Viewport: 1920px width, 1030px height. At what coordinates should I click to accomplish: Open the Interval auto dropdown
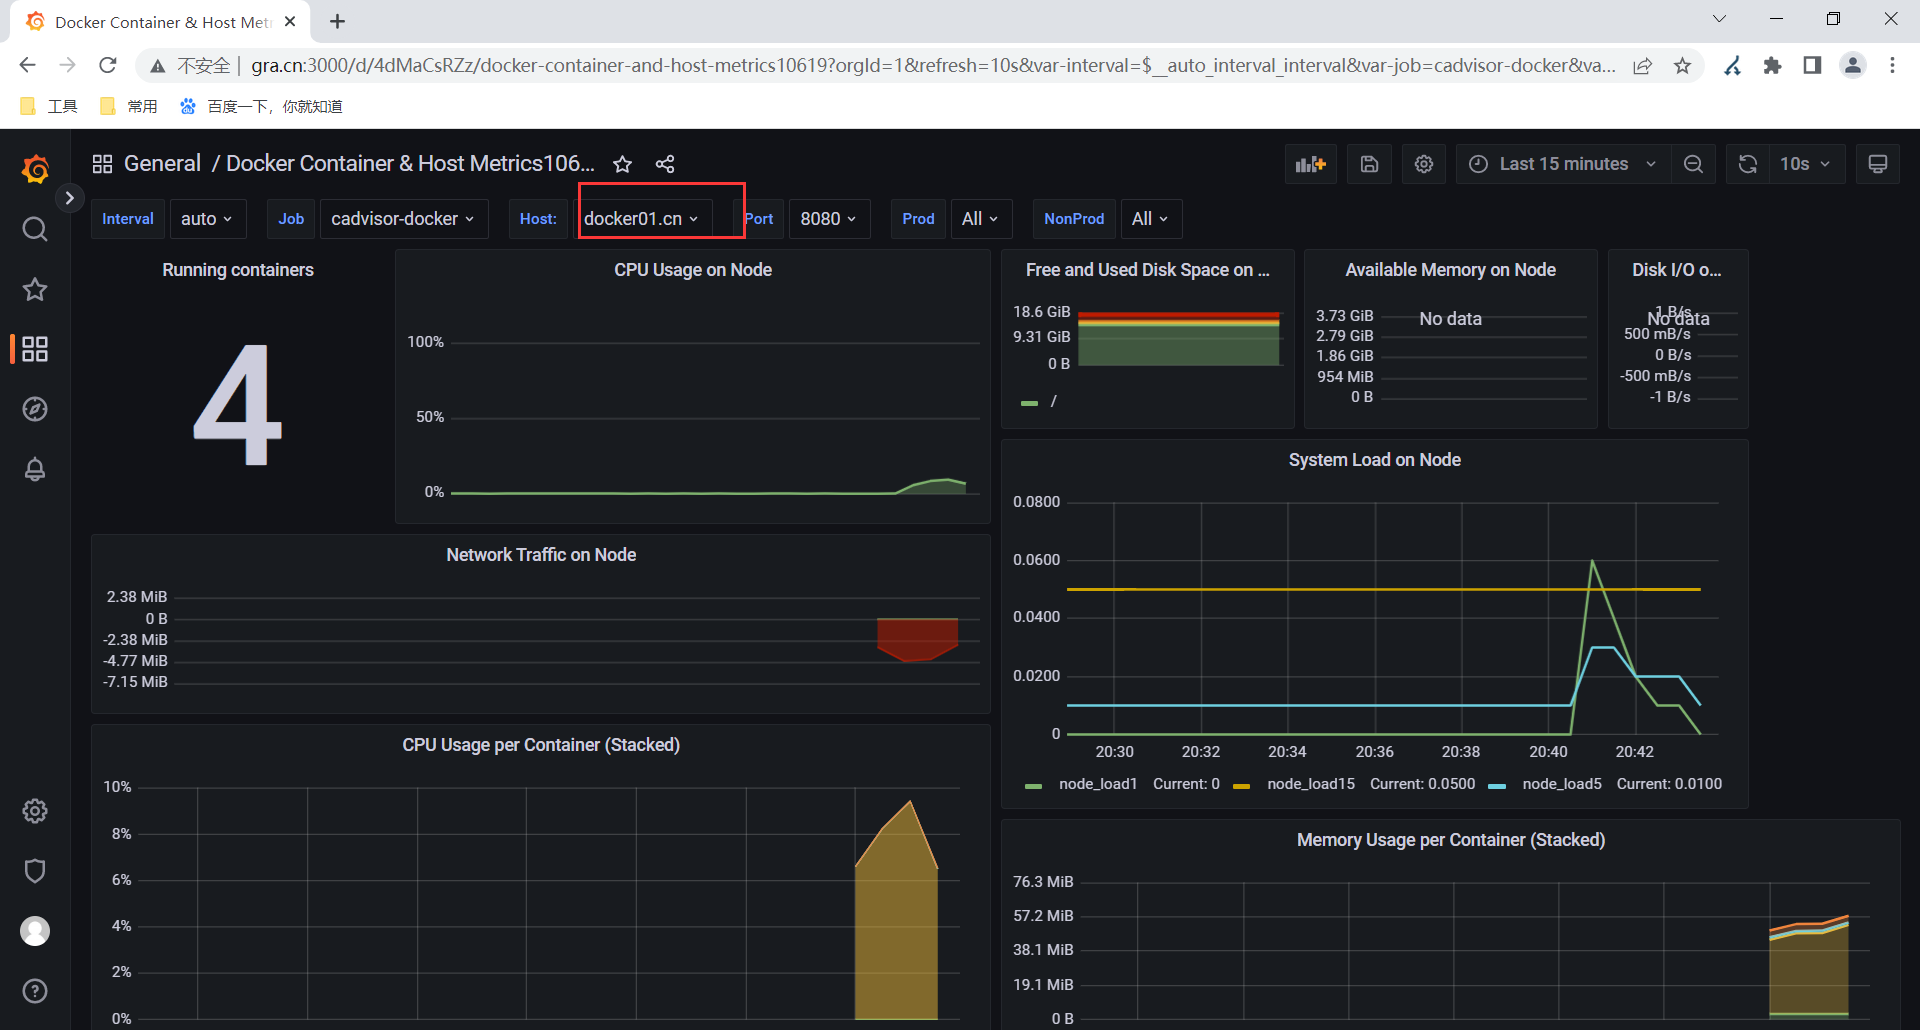207,219
